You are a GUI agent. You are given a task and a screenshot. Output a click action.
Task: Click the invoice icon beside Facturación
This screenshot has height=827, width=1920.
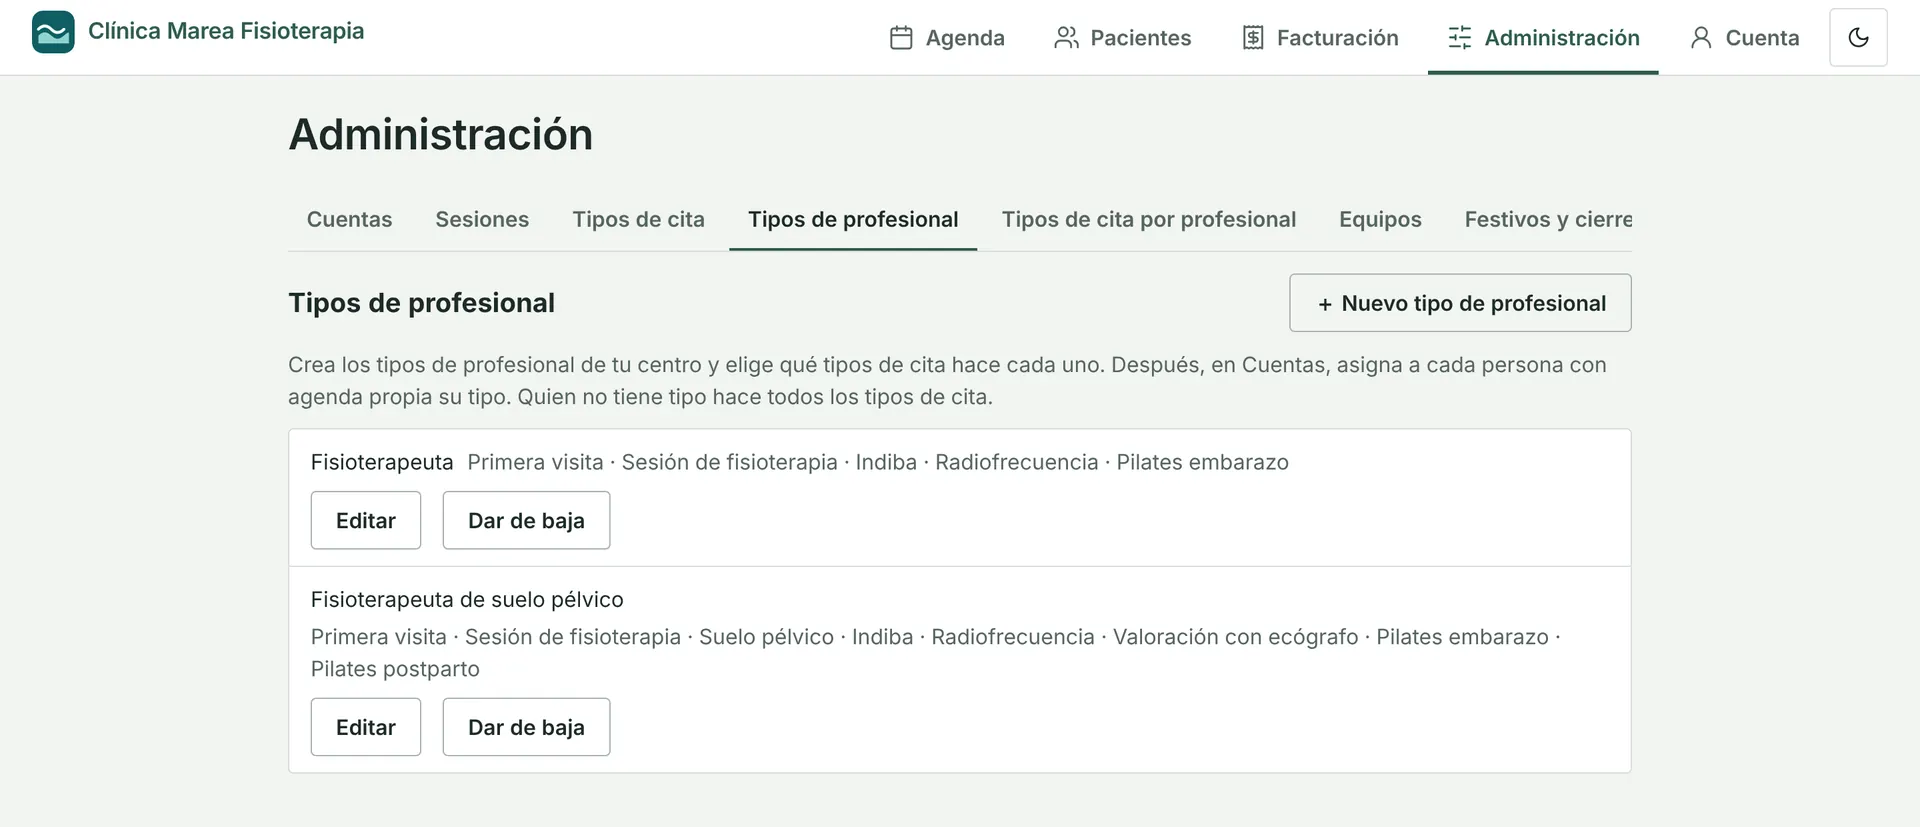tap(1253, 38)
